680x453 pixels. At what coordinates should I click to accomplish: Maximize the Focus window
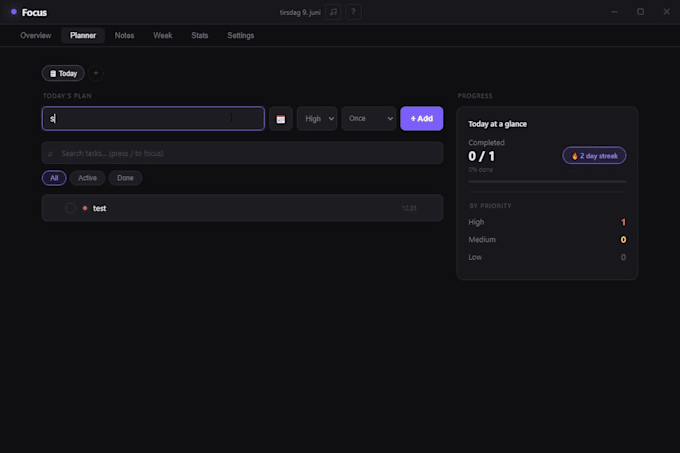click(640, 12)
